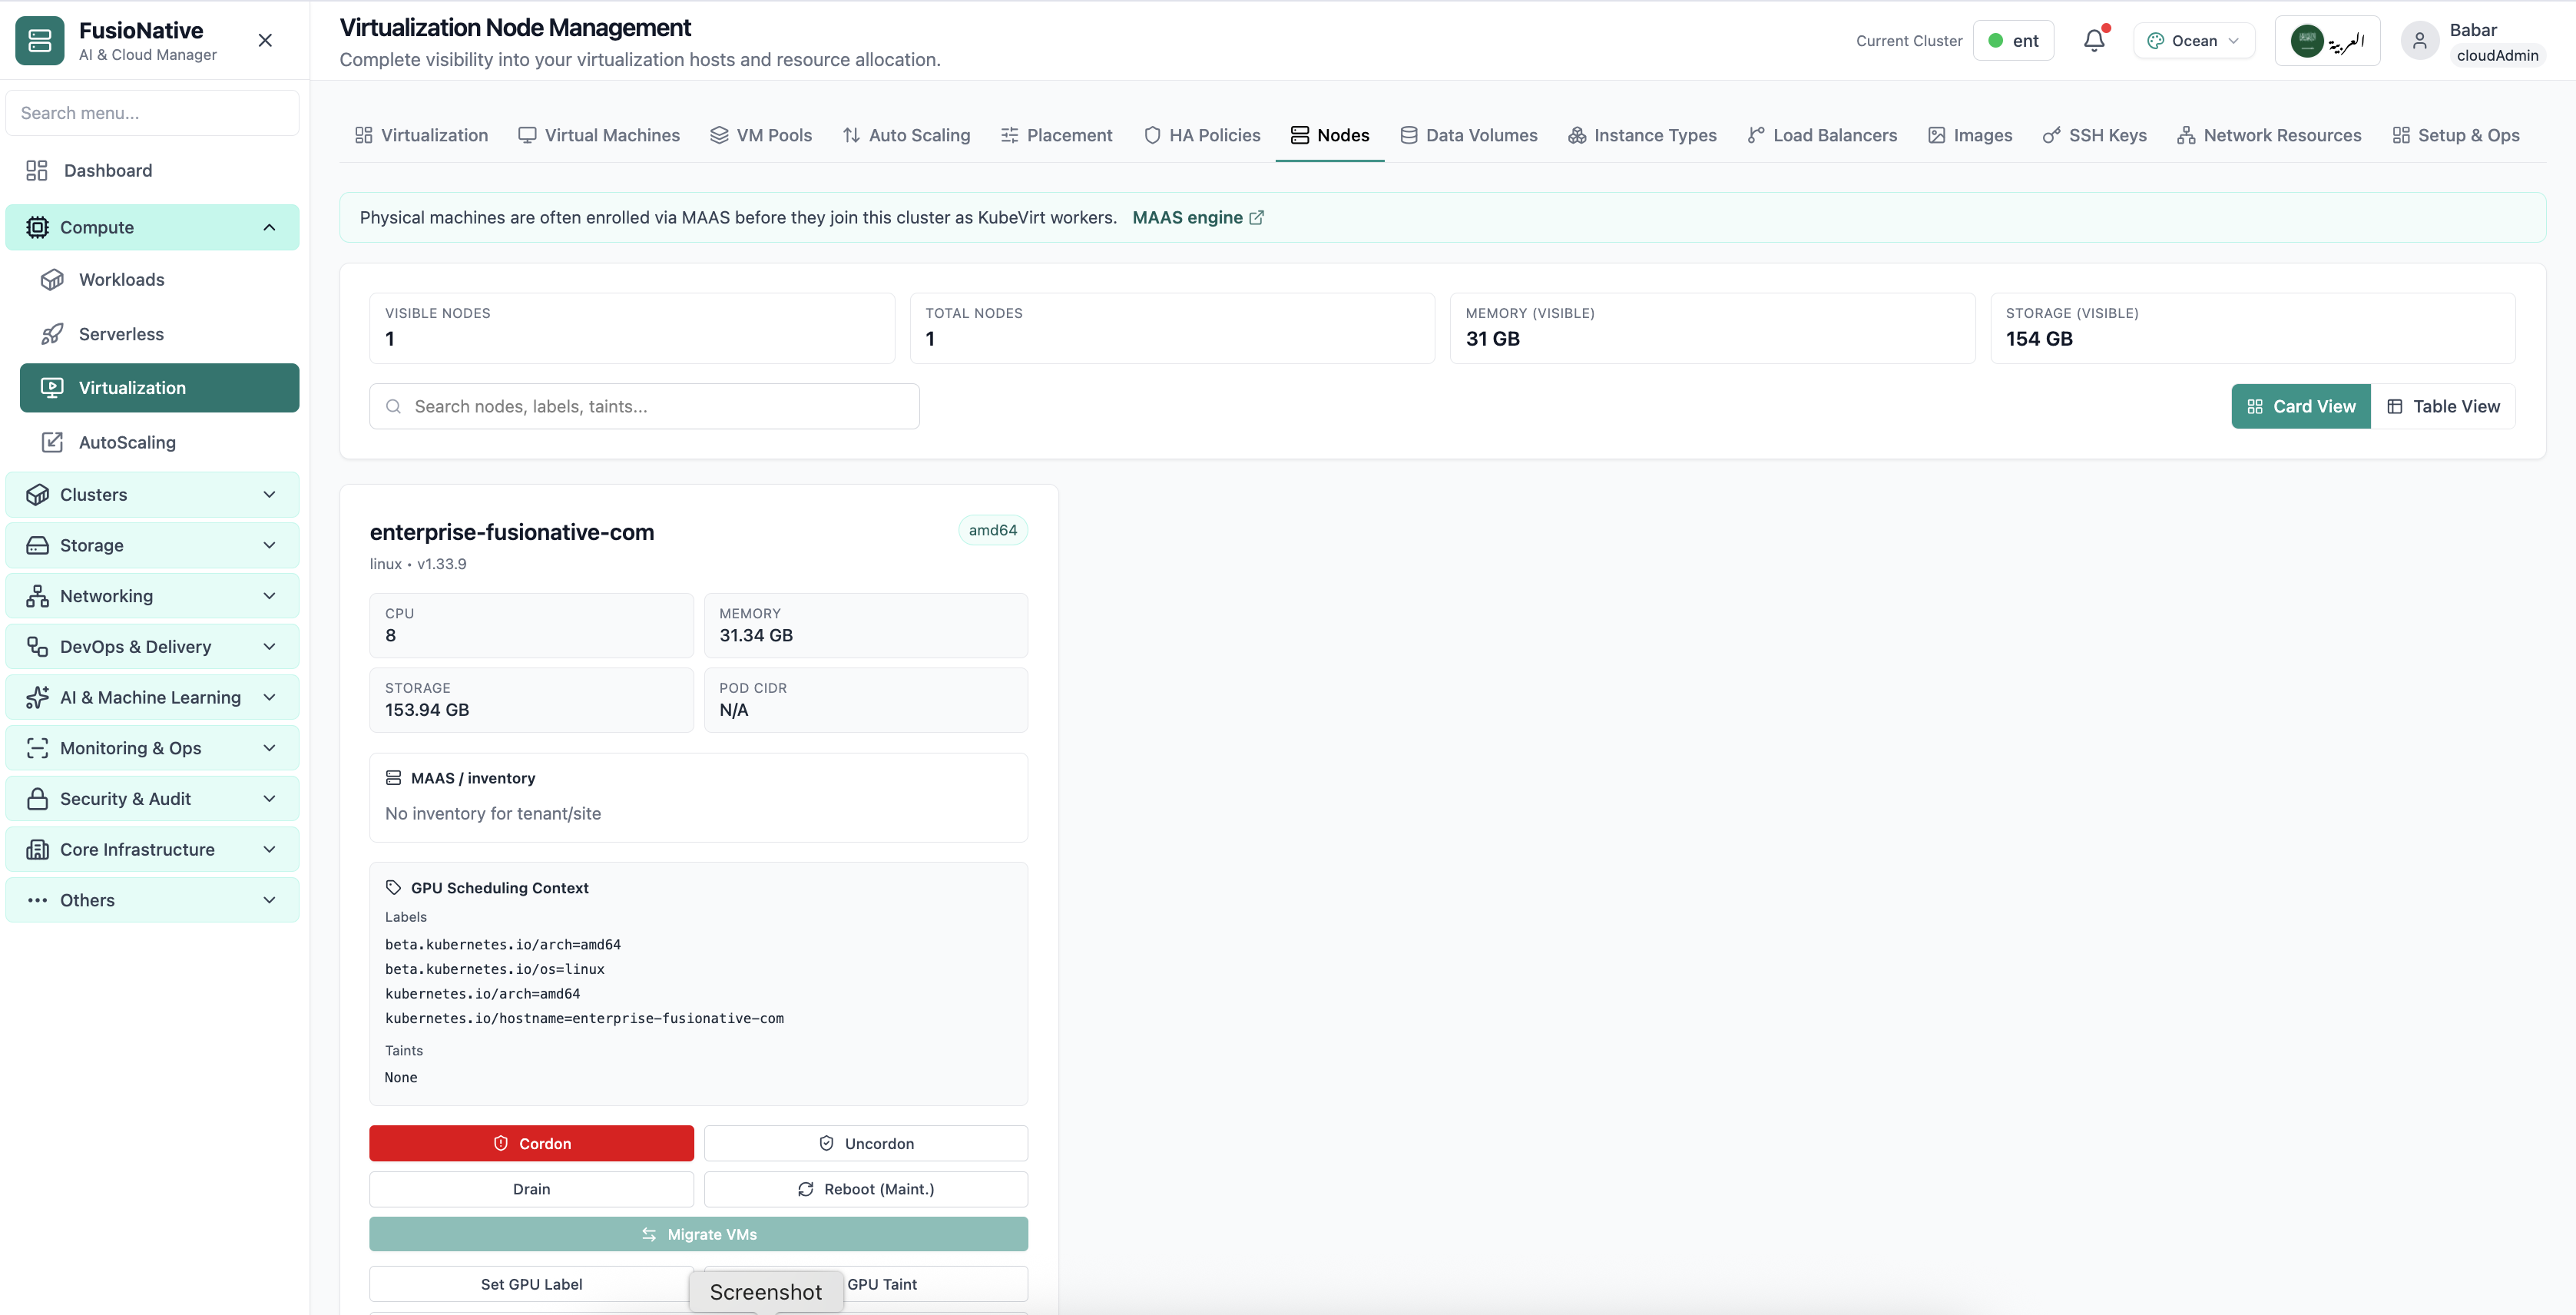Expand the Storage section chevron

[x=269, y=545]
